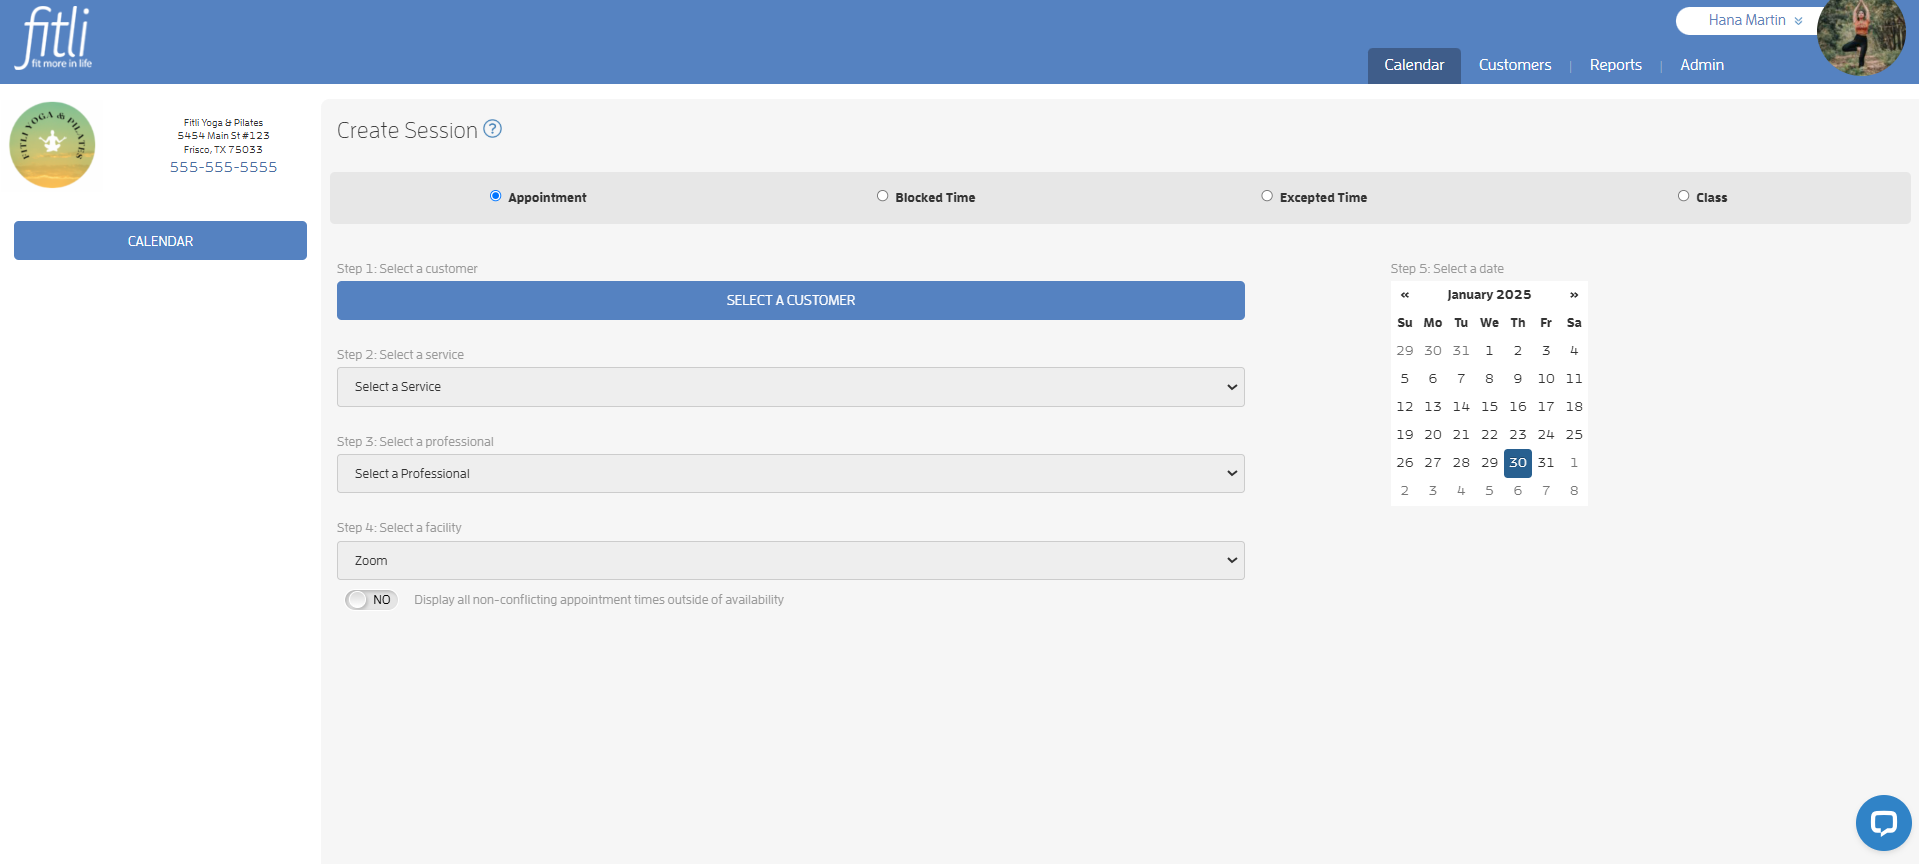
Task: Select January 1 in the first row
Action: 1489,351
